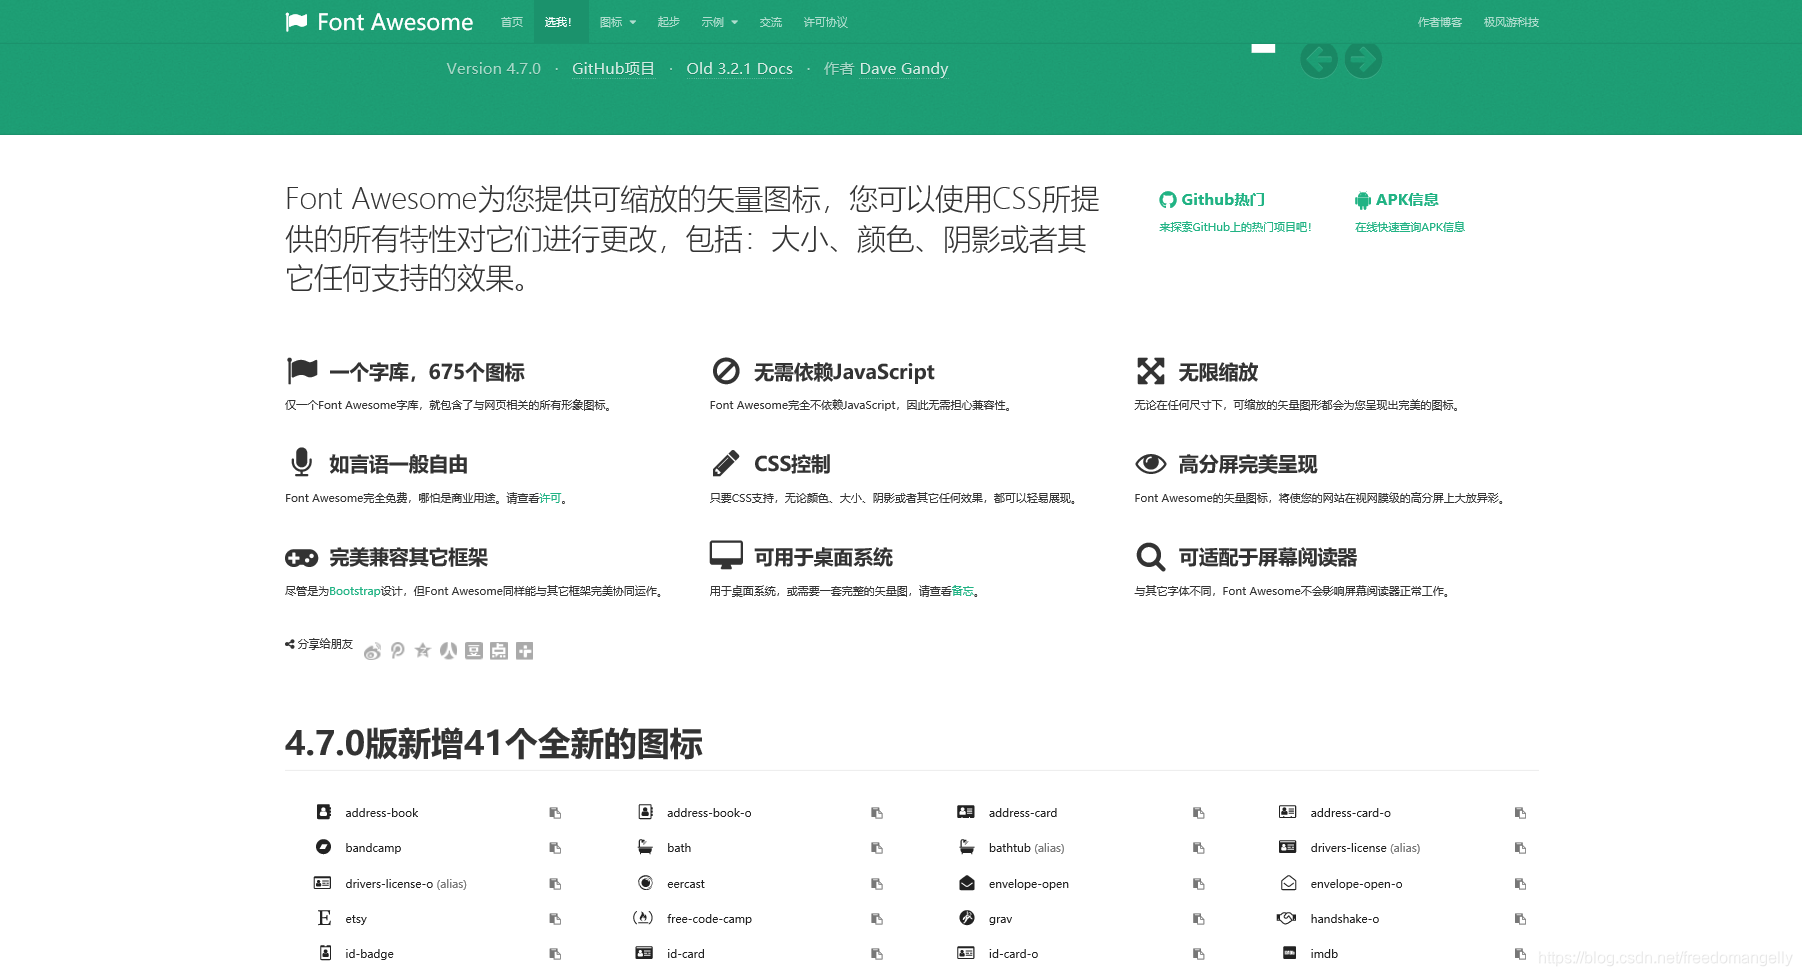Click the search icon beside 可适配于屏幕阅读器
This screenshot has width=1802, height=976.
pyautogui.click(x=1151, y=557)
